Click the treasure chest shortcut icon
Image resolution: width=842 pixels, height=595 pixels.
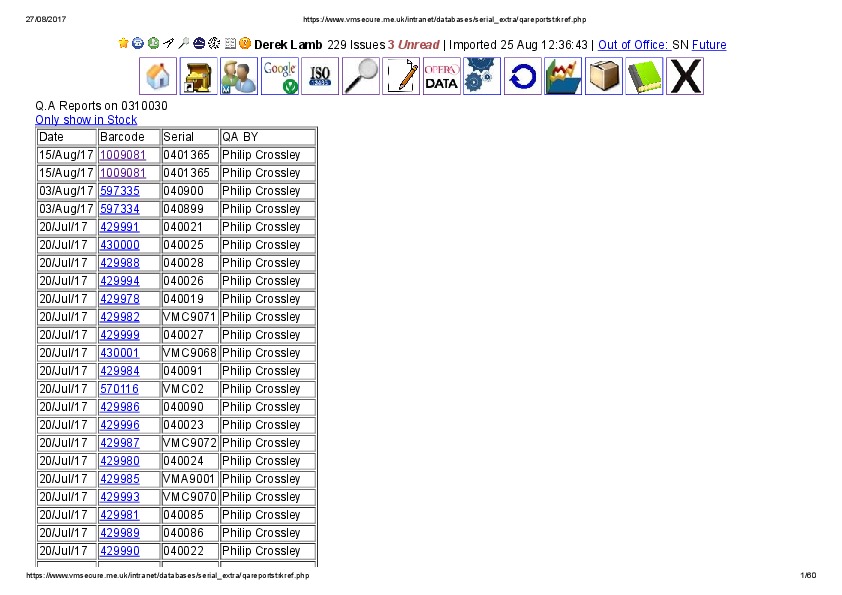198,77
